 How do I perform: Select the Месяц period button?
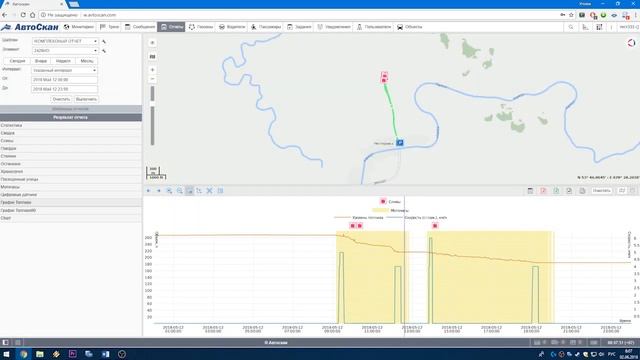(87, 61)
